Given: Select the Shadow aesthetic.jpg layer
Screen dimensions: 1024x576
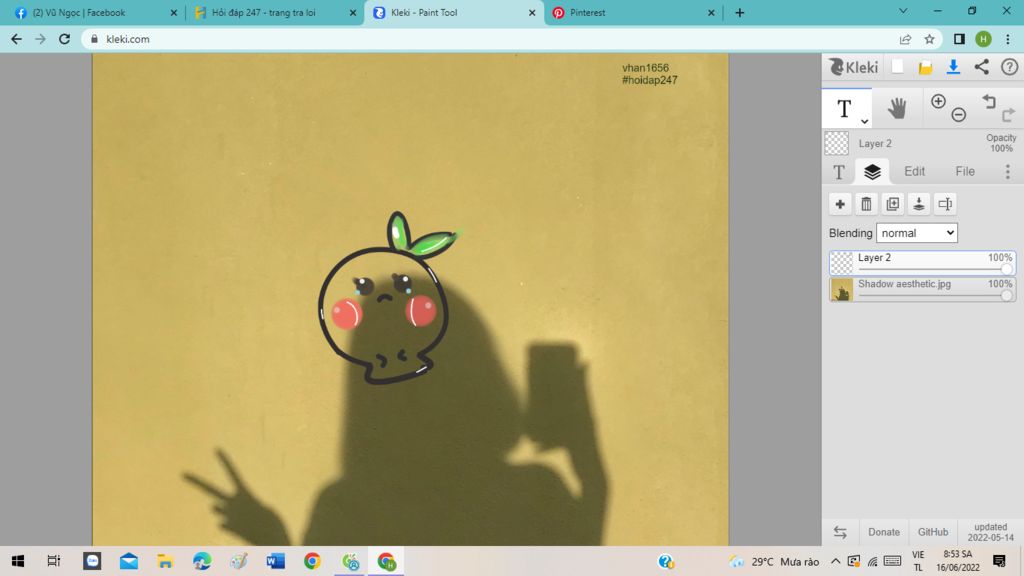Looking at the screenshot, I should pos(922,289).
